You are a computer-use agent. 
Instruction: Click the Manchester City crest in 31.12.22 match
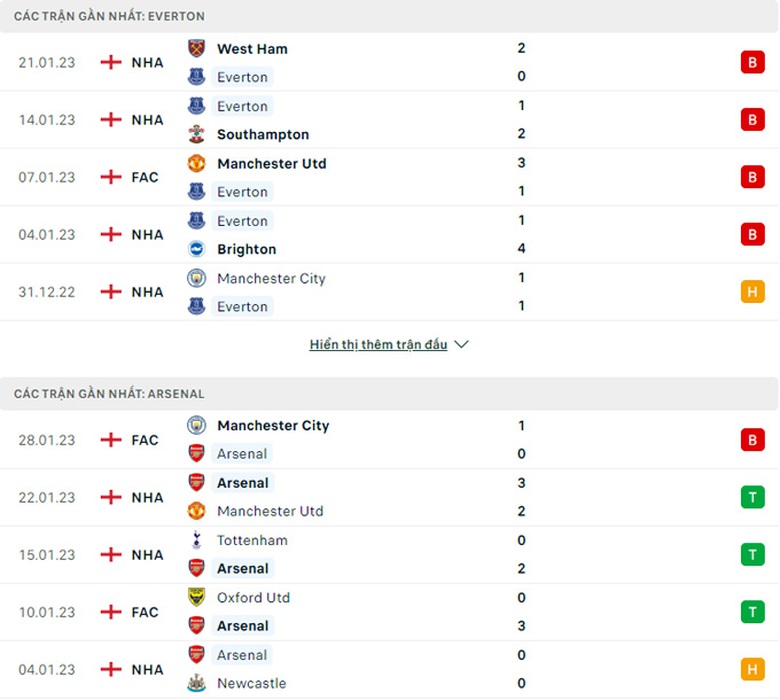(x=196, y=278)
